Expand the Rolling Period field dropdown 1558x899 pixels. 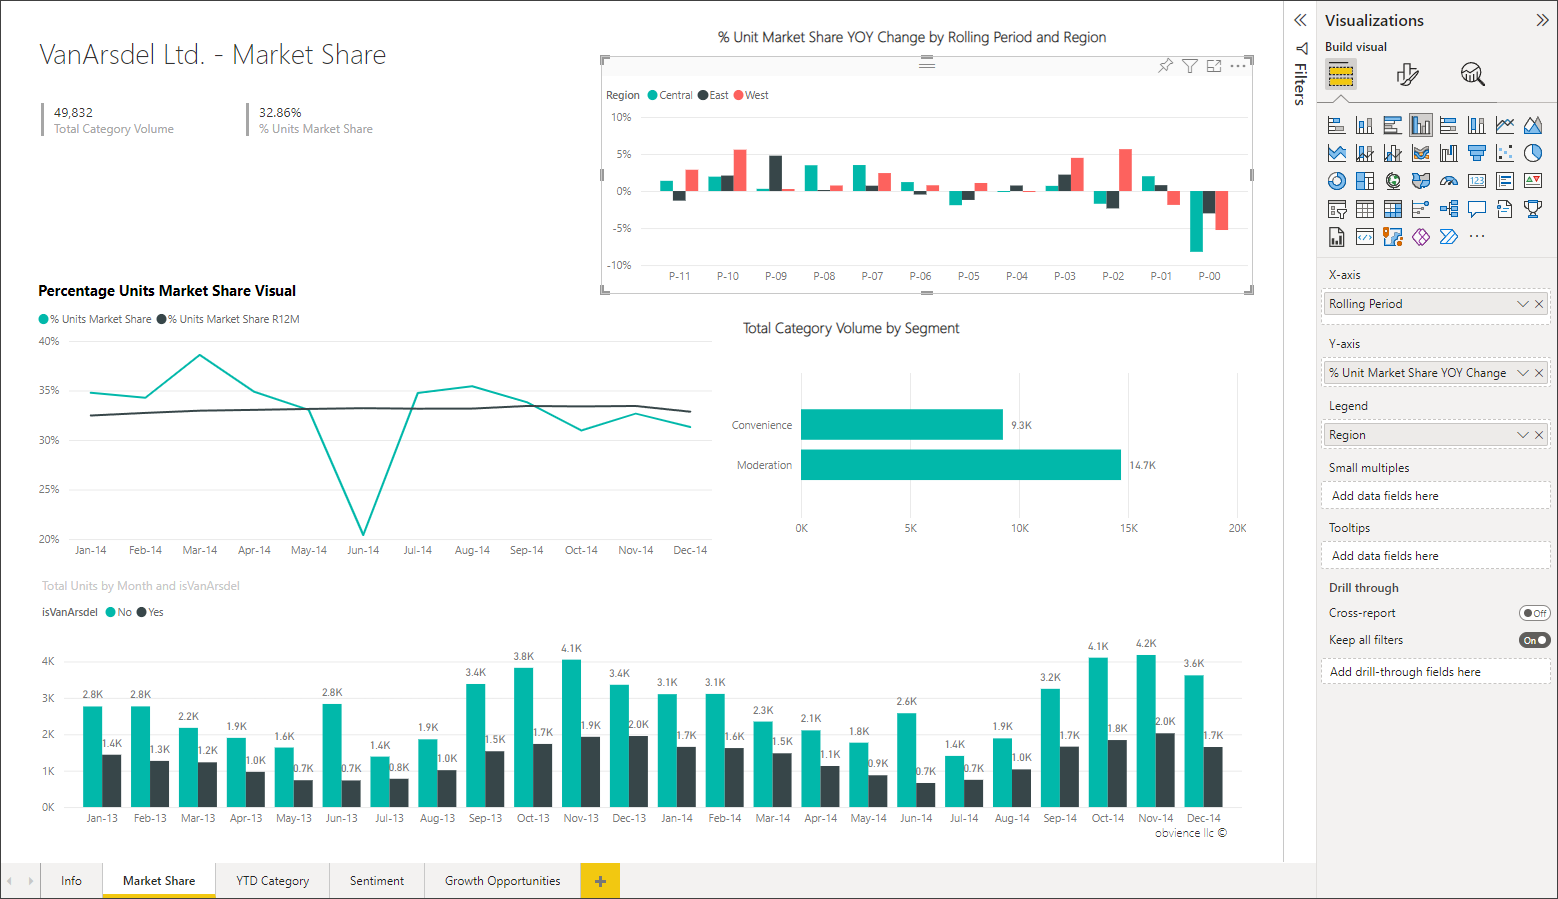(x=1522, y=304)
